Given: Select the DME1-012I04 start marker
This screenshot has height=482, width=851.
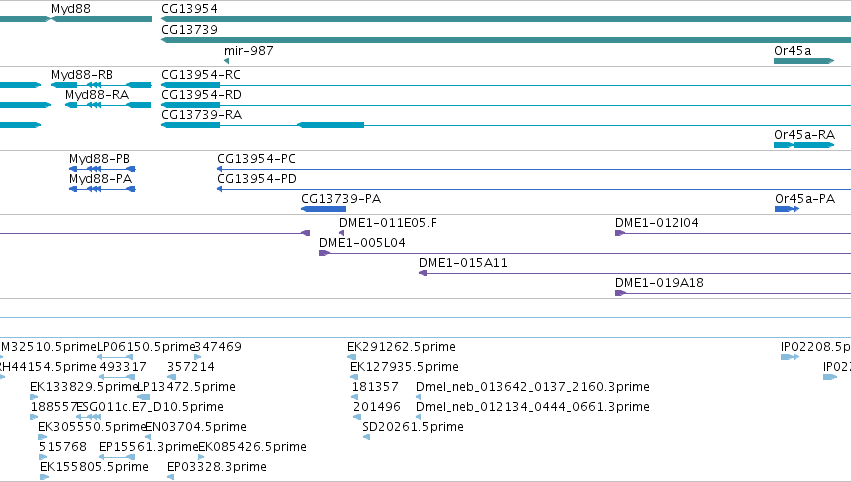Looking at the screenshot, I should click(620, 233).
